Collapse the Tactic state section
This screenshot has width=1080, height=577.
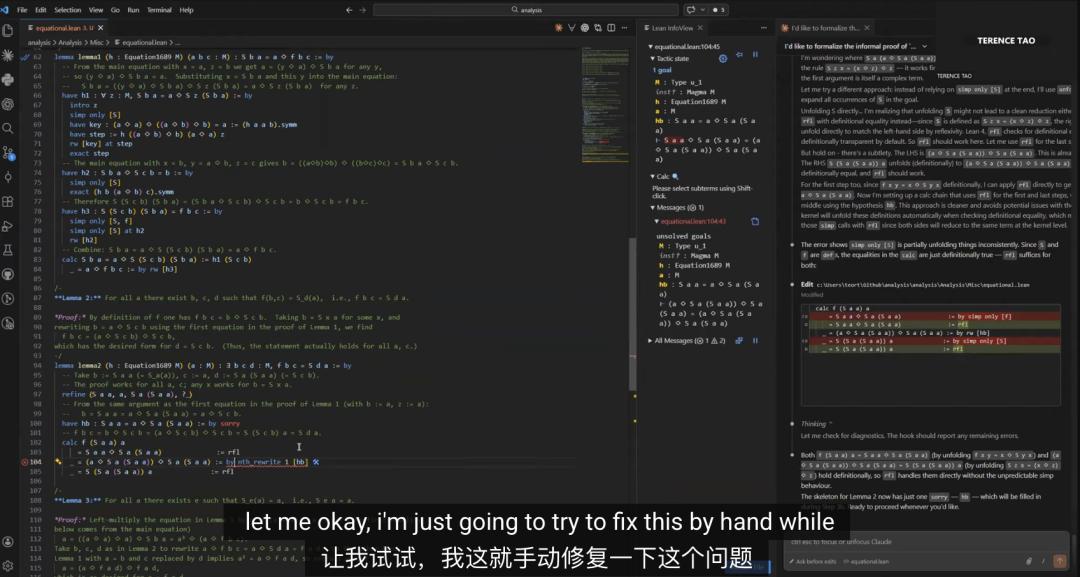(x=652, y=59)
